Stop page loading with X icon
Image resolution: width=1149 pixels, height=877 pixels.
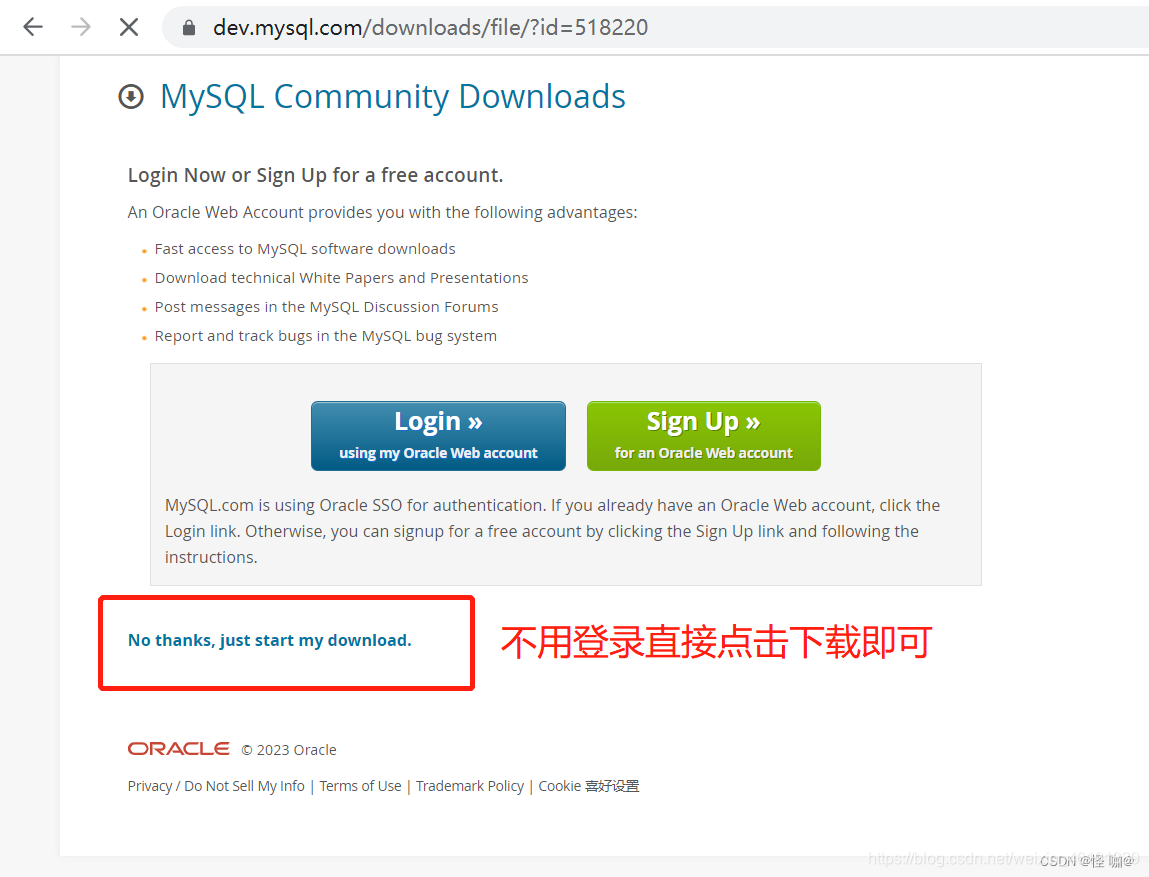tap(129, 27)
